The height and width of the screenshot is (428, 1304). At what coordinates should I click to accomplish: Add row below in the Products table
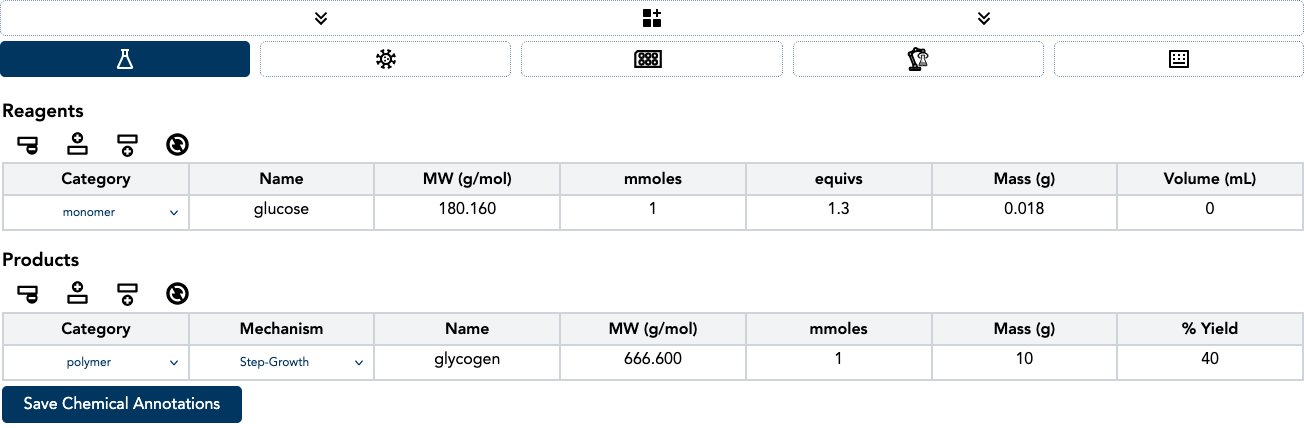(127, 294)
